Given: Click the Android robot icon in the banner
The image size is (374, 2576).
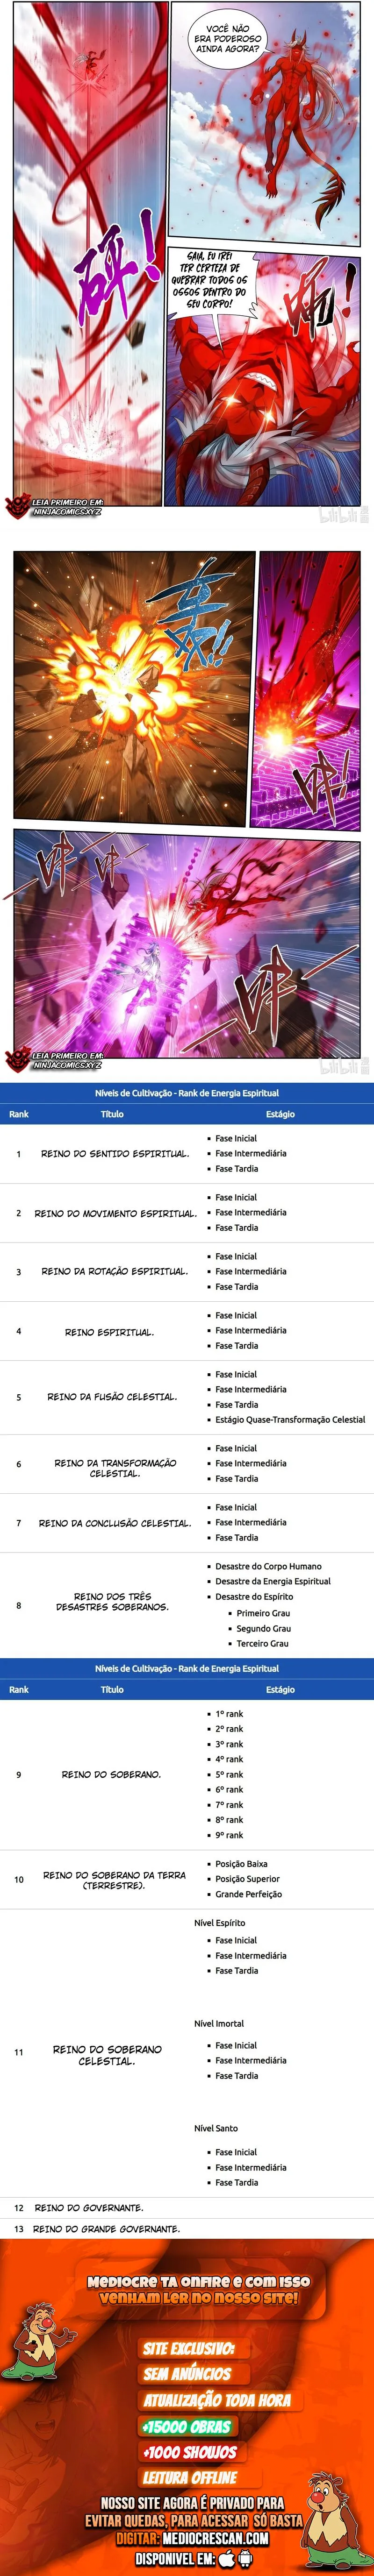Looking at the screenshot, I should [245, 2558].
